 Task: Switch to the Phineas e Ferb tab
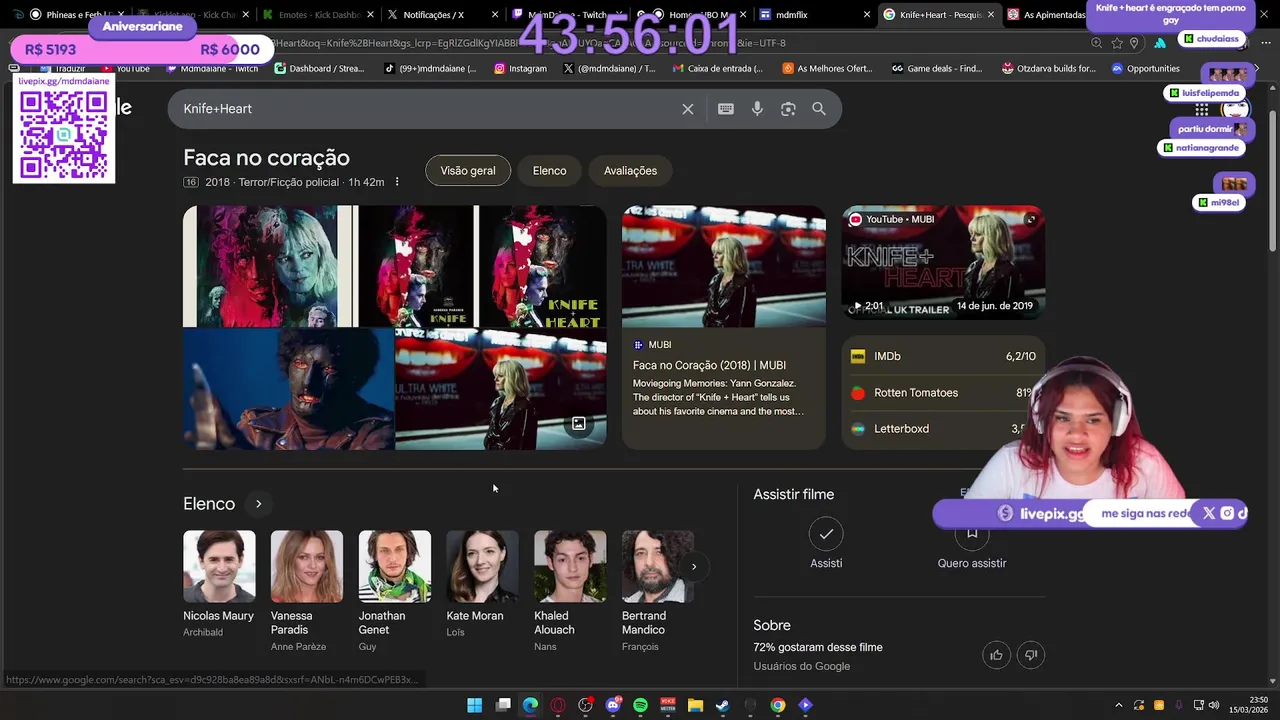tap(68, 15)
